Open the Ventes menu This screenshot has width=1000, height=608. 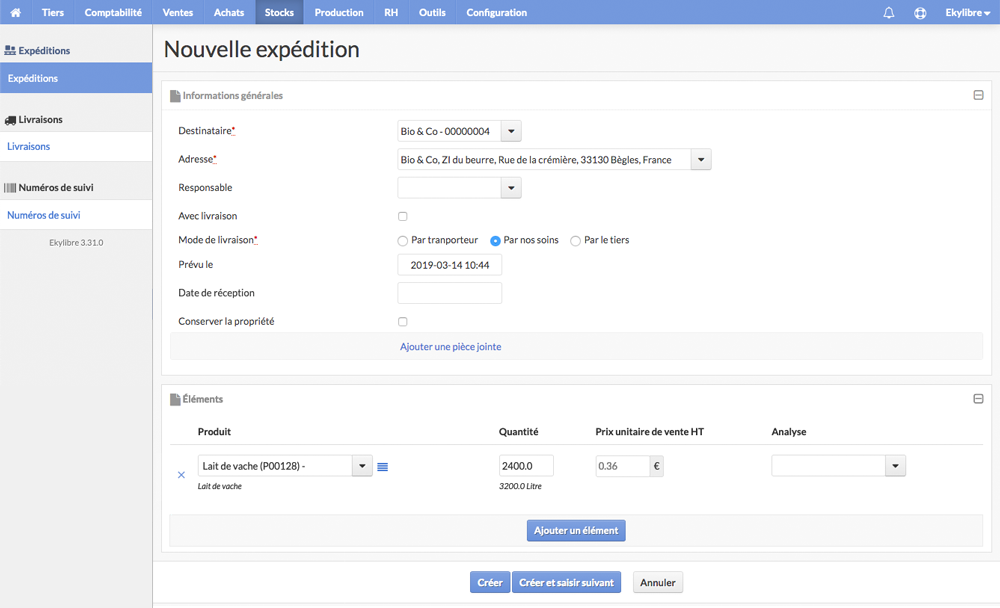coord(177,12)
